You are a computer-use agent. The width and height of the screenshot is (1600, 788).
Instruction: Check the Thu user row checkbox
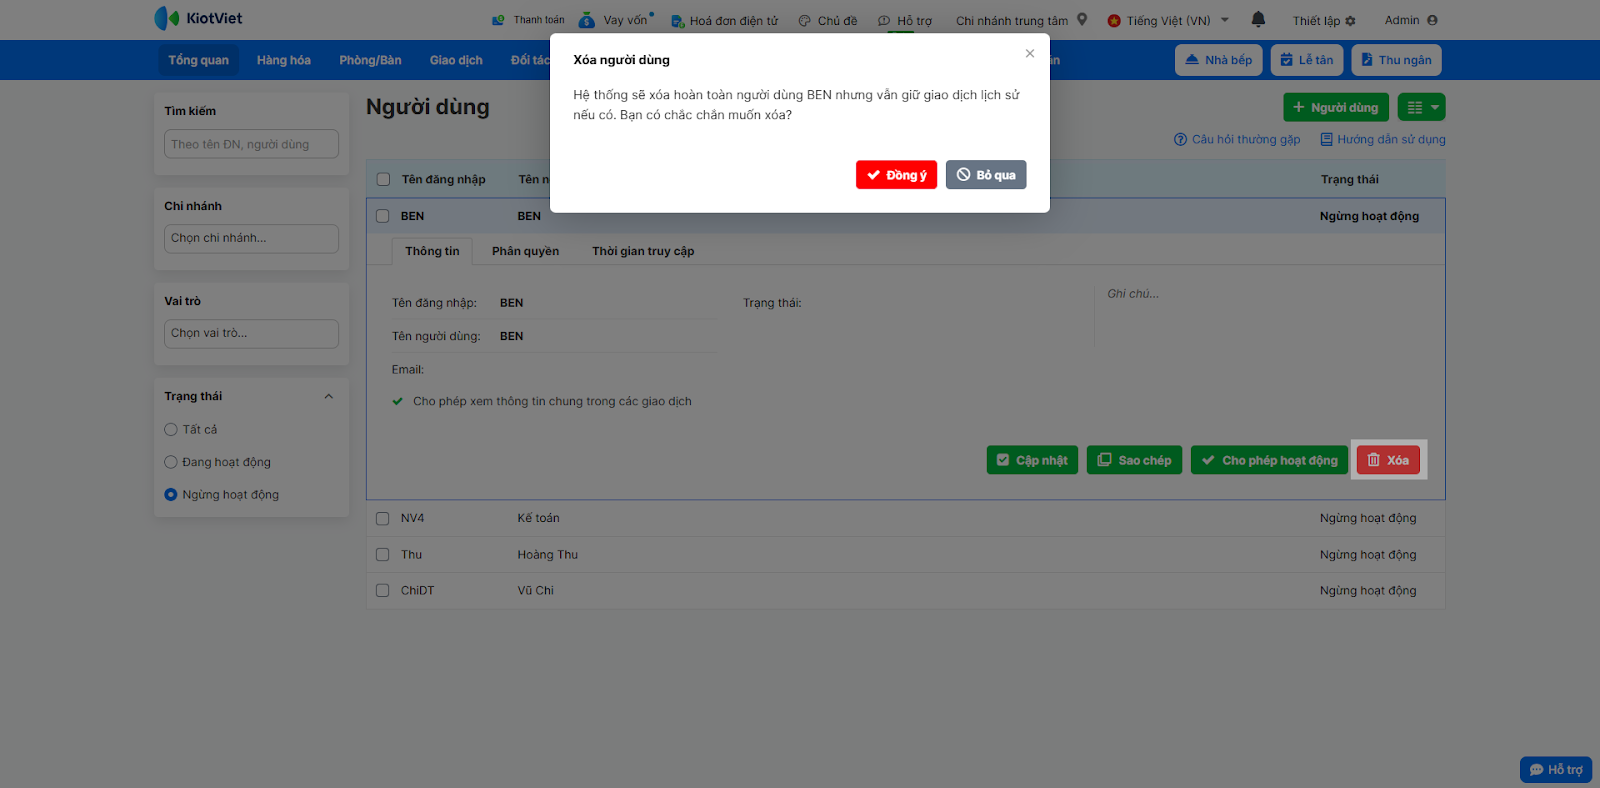coord(382,554)
